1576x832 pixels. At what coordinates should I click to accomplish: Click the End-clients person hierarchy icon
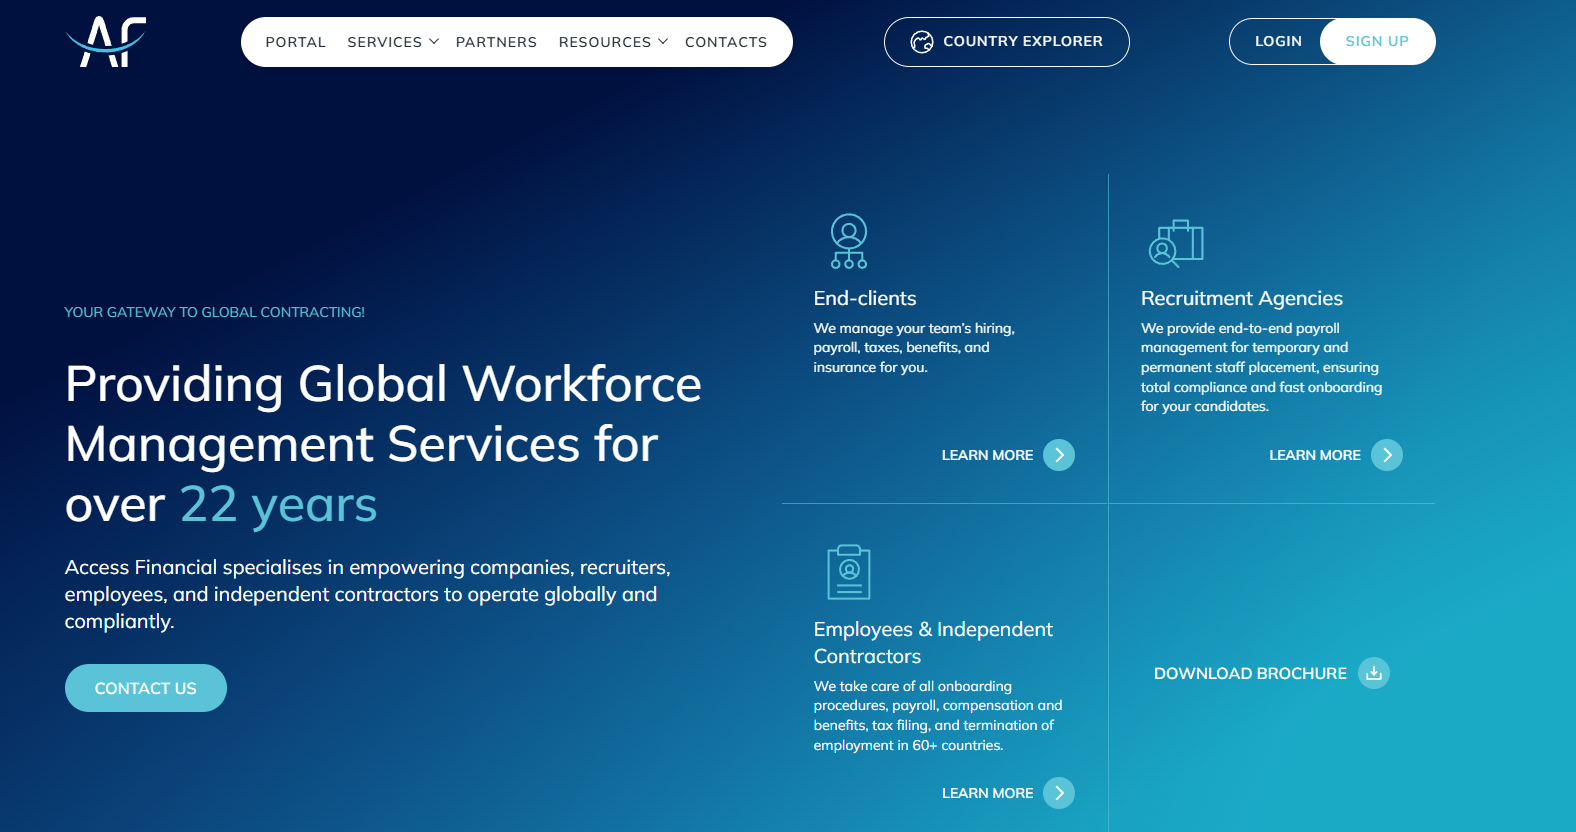tap(849, 241)
